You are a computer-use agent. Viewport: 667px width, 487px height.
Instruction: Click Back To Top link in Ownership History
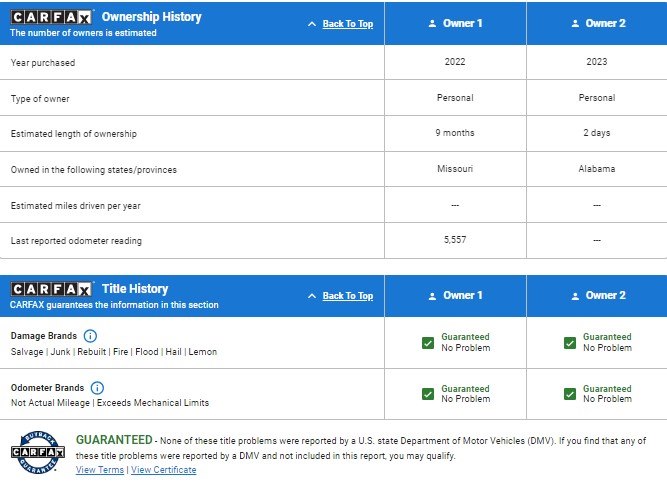(x=347, y=24)
